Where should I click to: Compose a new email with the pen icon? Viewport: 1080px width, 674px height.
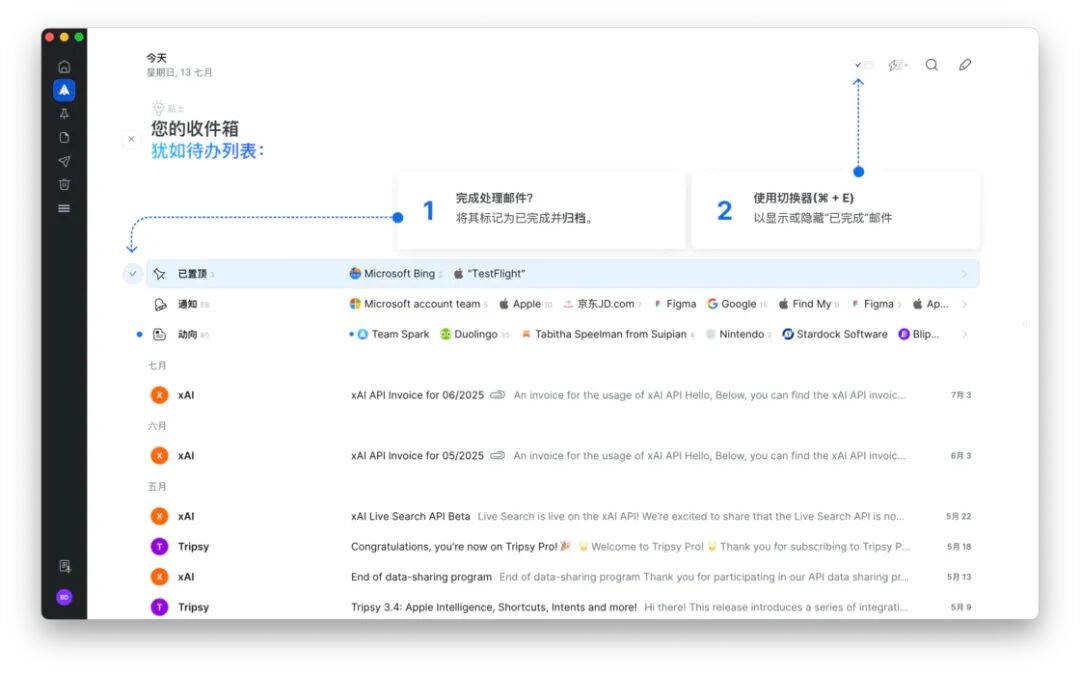coord(965,65)
